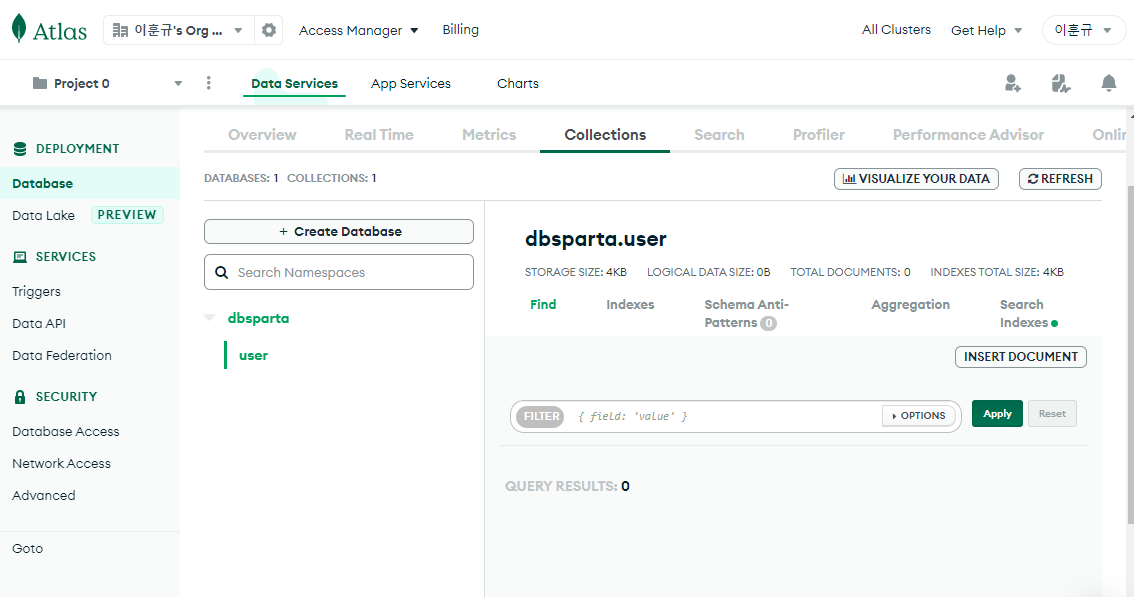1134x597 pixels.
Task: Open the 이훈규 user account menu
Action: [1083, 30]
